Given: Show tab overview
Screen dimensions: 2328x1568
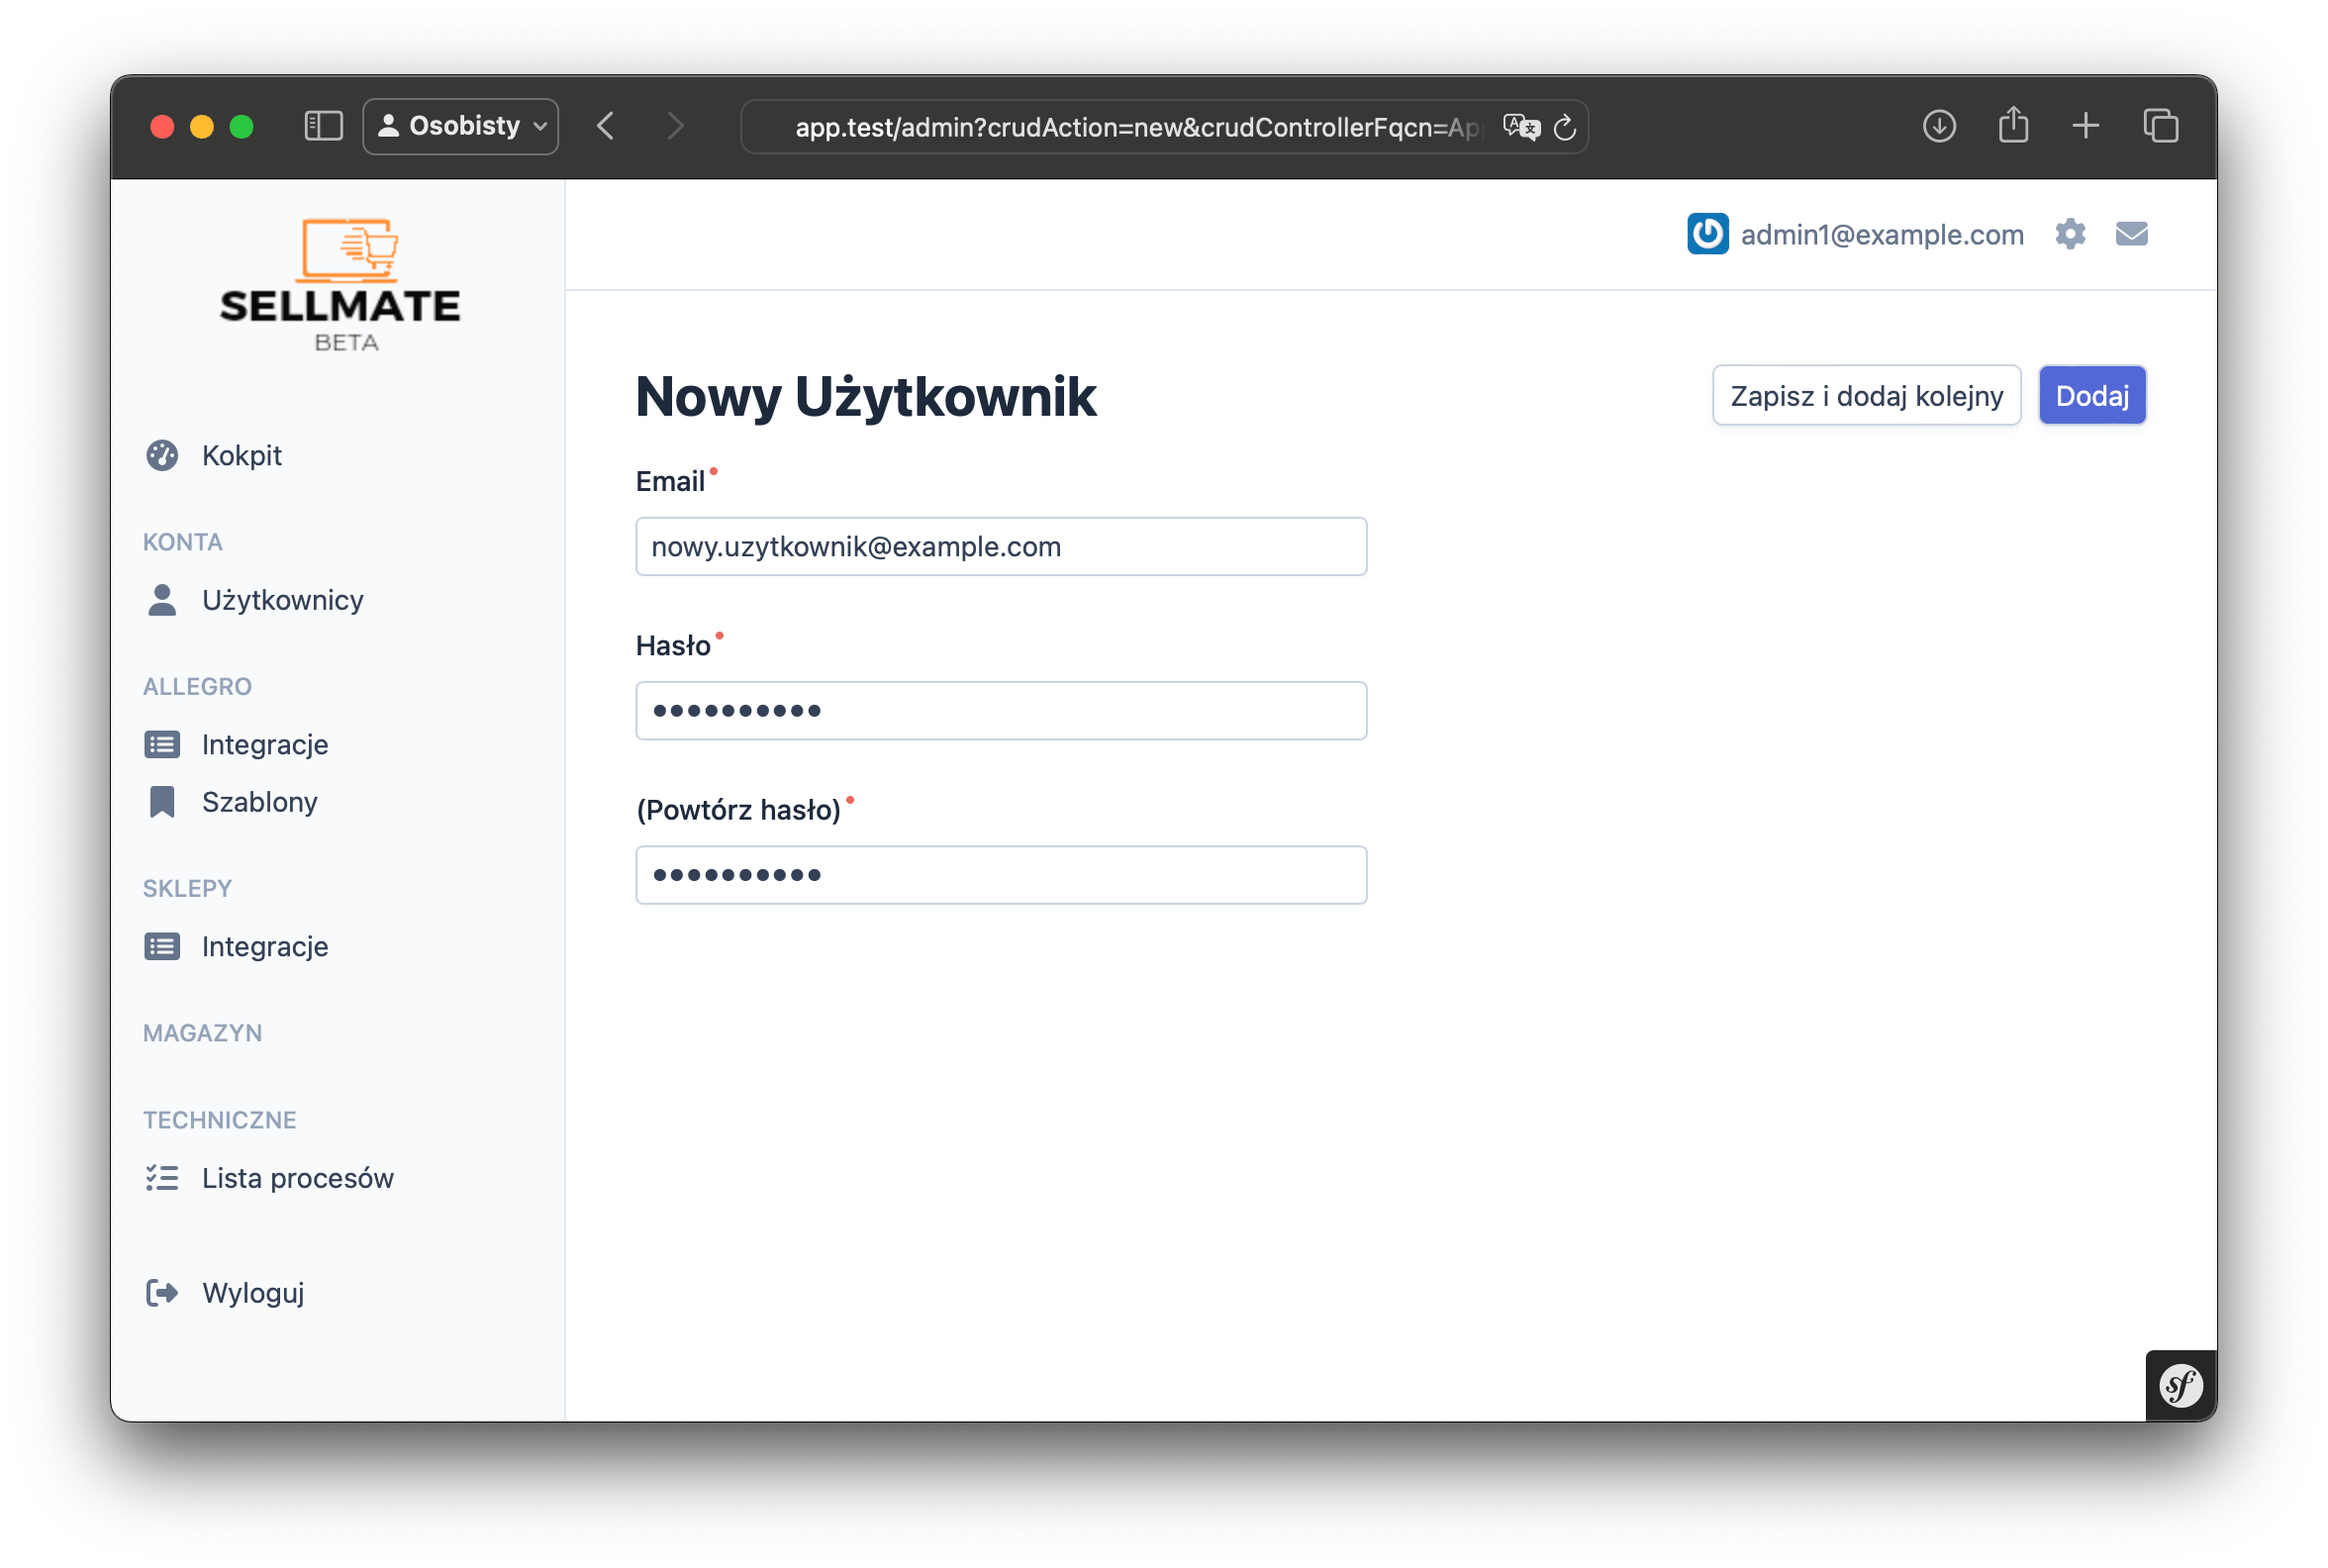Looking at the screenshot, I should click(x=2160, y=126).
